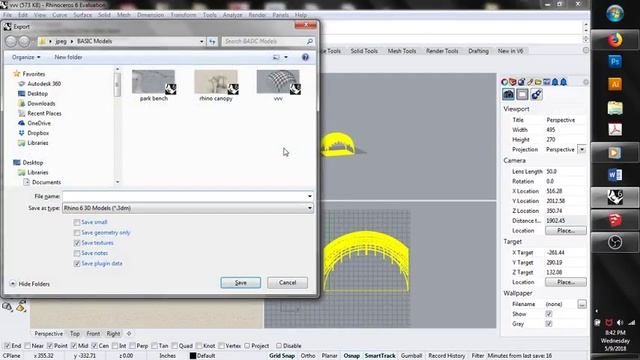Click the Windows Start orb
The width and height of the screenshot is (640, 360).
click(615, 13)
